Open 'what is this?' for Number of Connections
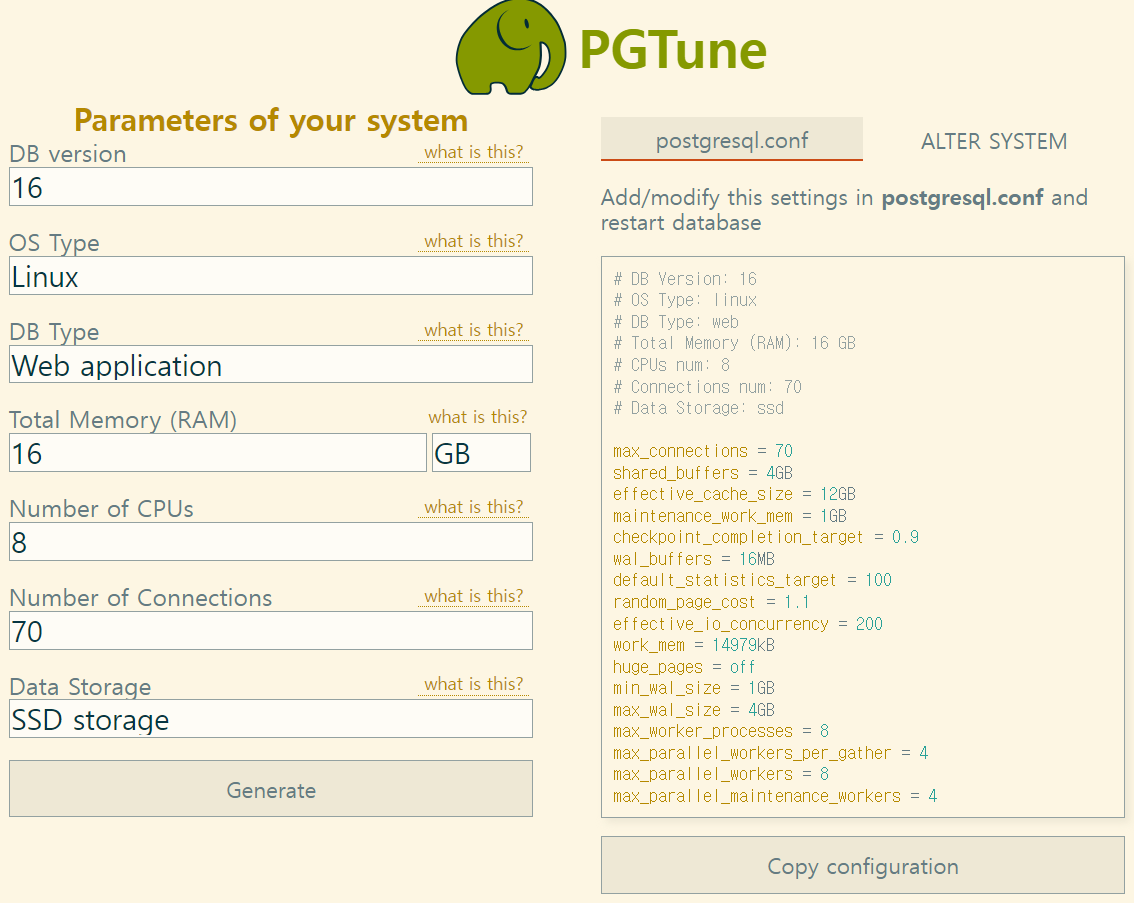The width and height of the screenshot is (1134, 903). click(474, 596)
